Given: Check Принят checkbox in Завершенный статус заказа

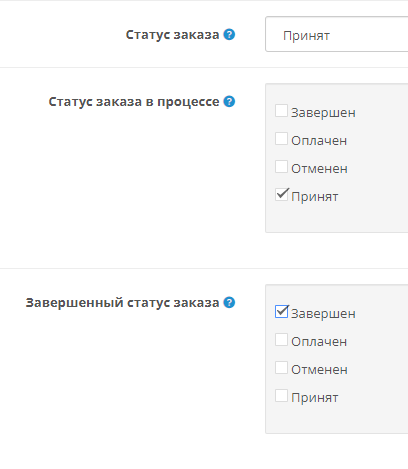Looking at the screenshot, I should 281,396.
